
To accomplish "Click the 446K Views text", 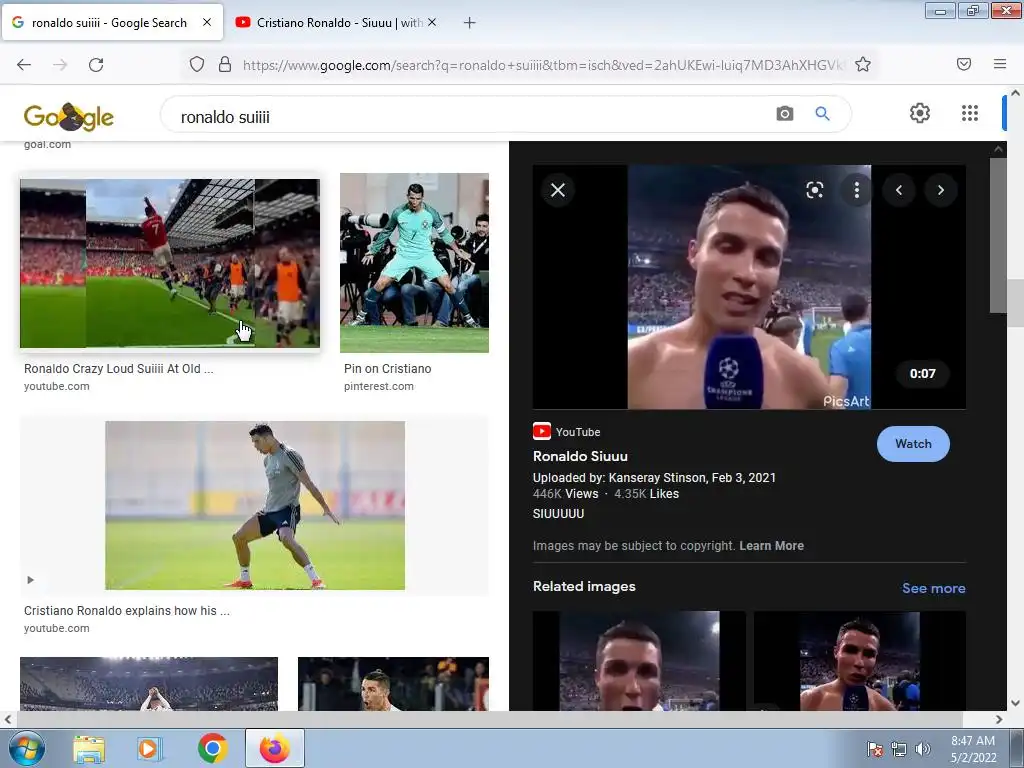I will [566, 494].
